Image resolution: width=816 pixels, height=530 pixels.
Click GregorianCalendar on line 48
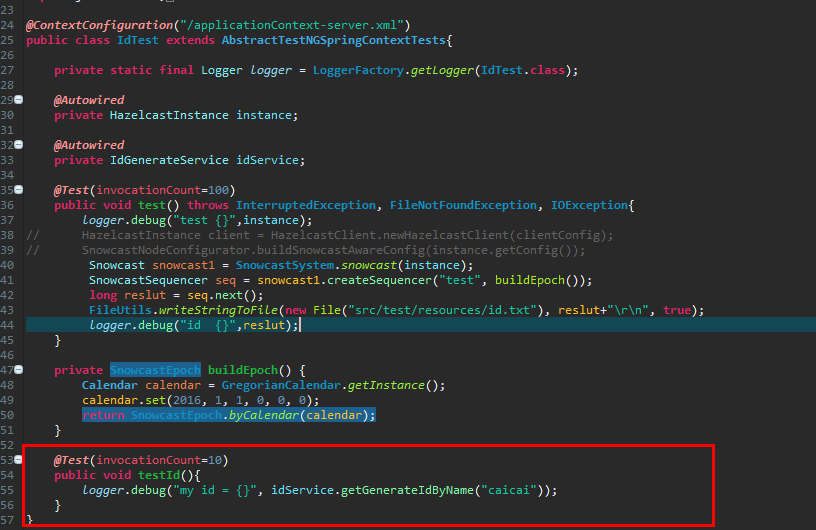point(281,385)
